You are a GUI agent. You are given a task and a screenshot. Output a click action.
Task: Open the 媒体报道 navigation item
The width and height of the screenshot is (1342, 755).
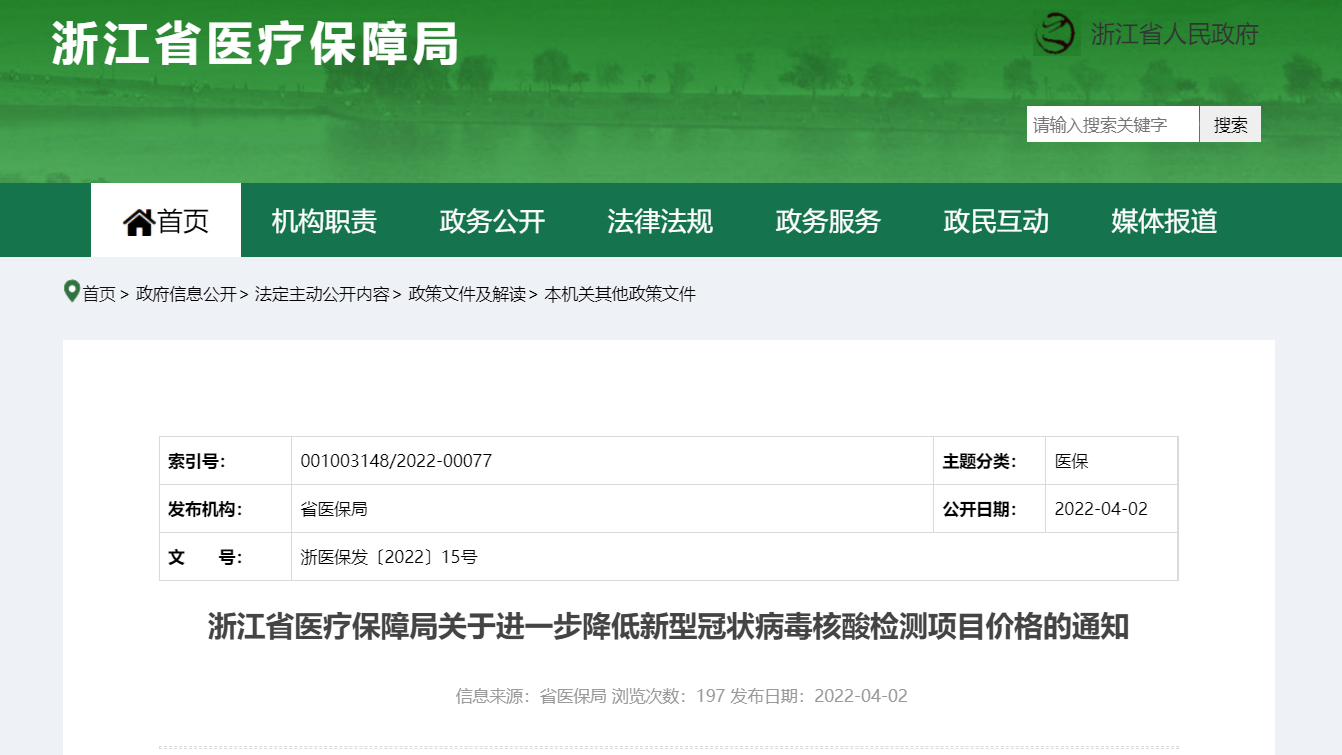point(1164,221)
